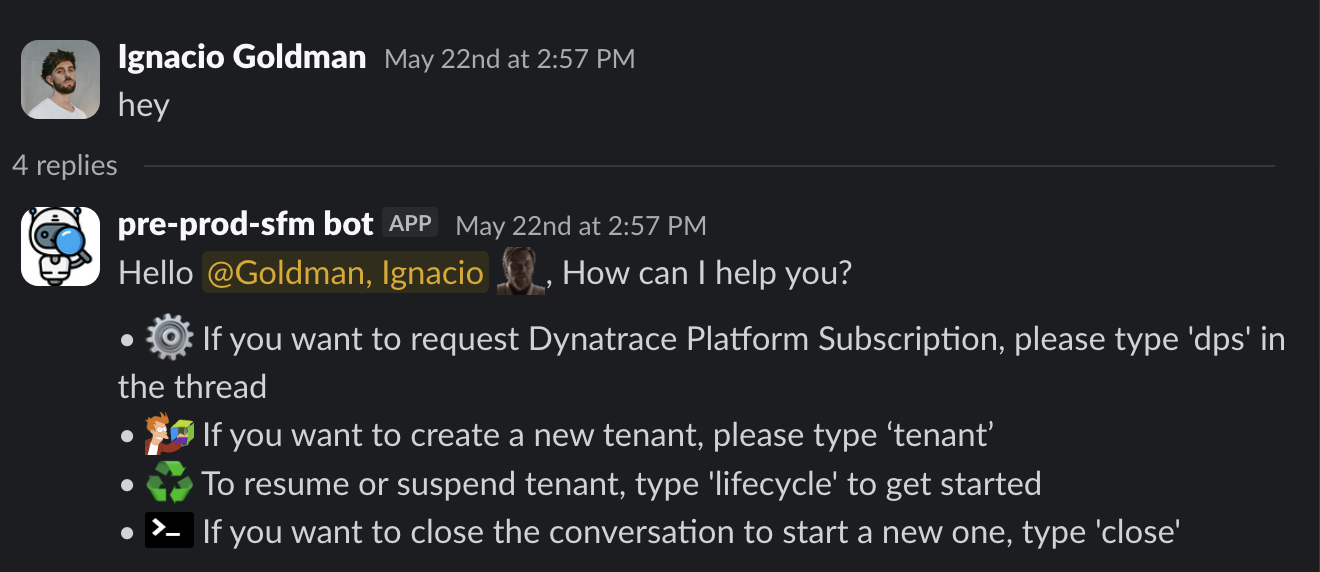Click the @Goldman, Ignacio mention
The width and height of the screenshot is (1320, 572).
coord(345,273)
